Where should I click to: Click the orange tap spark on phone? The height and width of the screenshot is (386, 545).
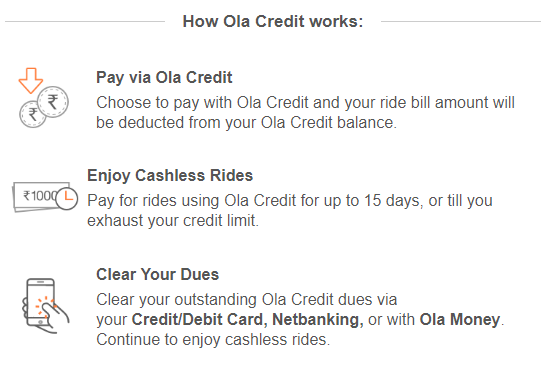tap(45, 305)
